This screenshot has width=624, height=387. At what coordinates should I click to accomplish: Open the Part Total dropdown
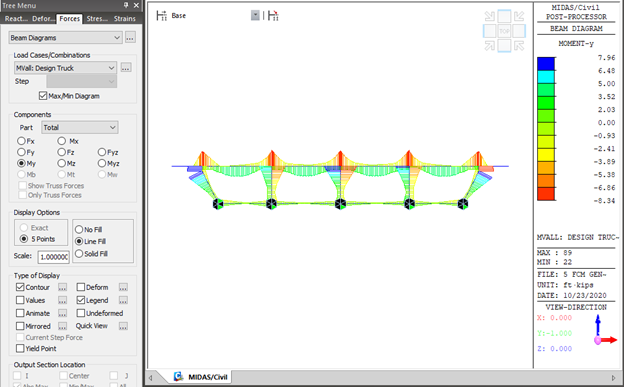click(x=80, y=127)
